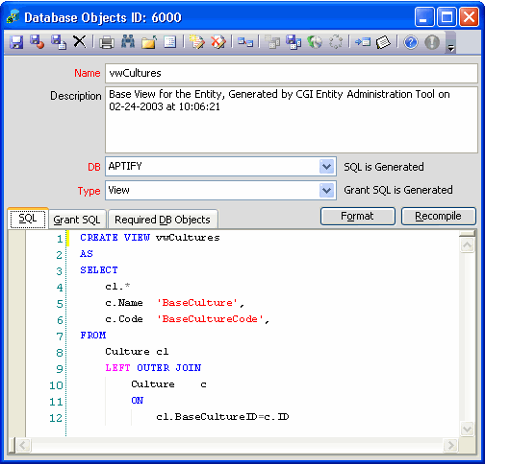Click the two linked windows icon
Image resolution: width=529 pixels, height=471 pixels.
[x=245, y=43]
